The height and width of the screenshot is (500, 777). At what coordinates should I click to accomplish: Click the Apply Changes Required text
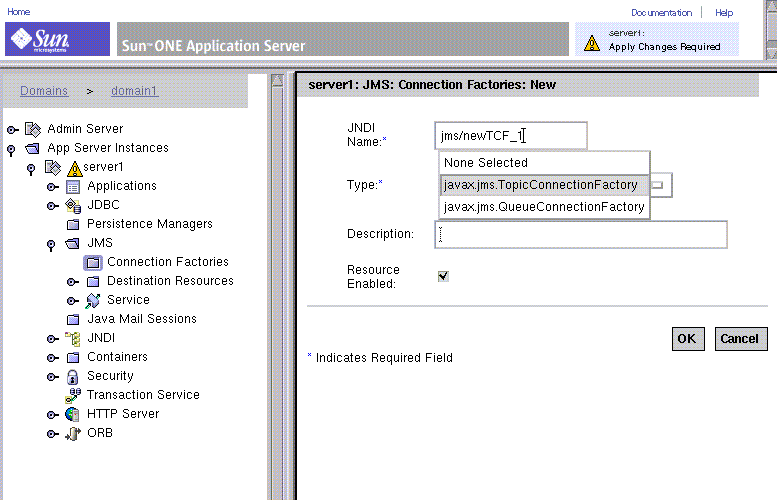pos(664,47)
